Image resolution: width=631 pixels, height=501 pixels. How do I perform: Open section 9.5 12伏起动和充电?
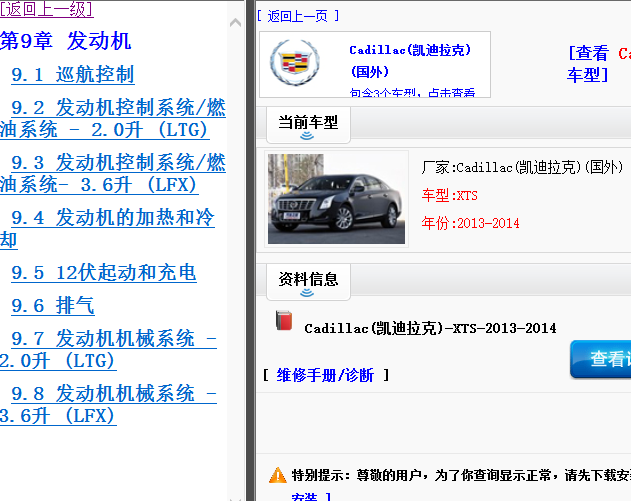pyautogui.click(x=104, y=273)
